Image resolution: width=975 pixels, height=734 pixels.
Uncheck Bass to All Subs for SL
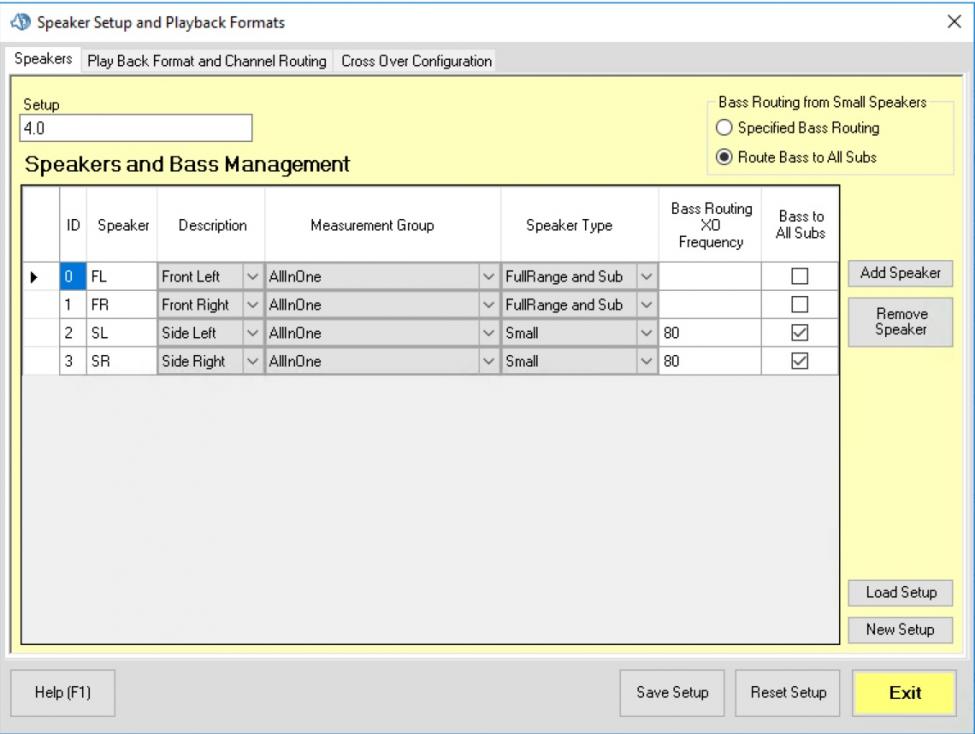coord(799,333)
